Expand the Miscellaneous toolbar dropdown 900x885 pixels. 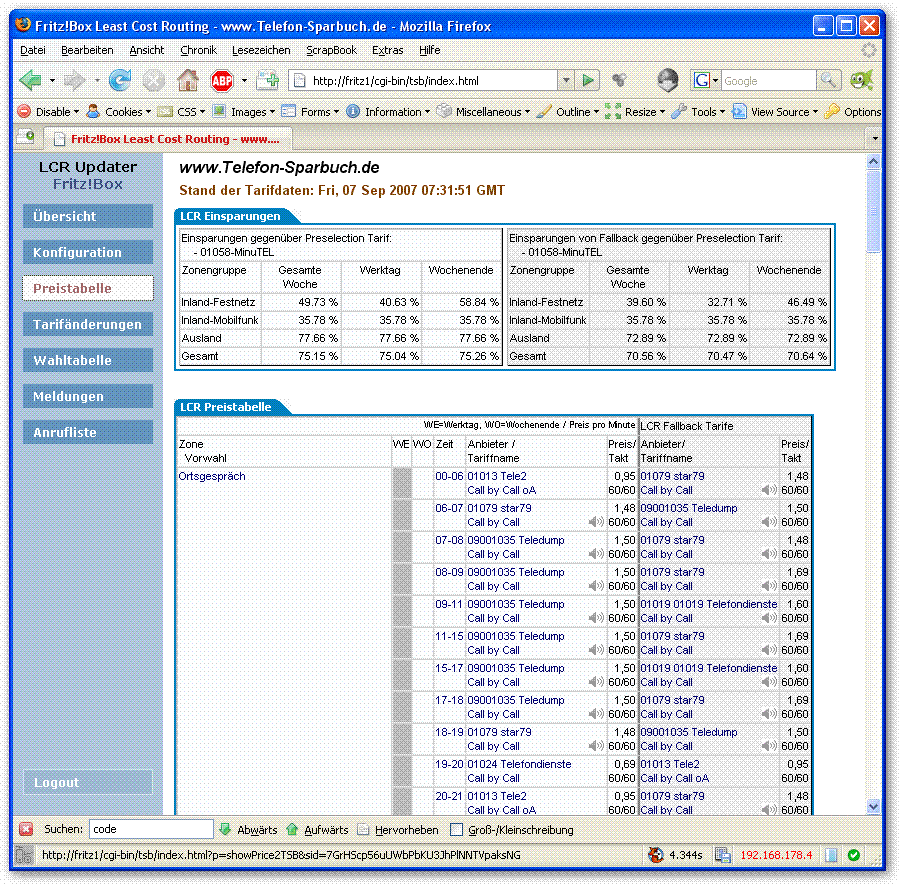[x=527, y=112]
